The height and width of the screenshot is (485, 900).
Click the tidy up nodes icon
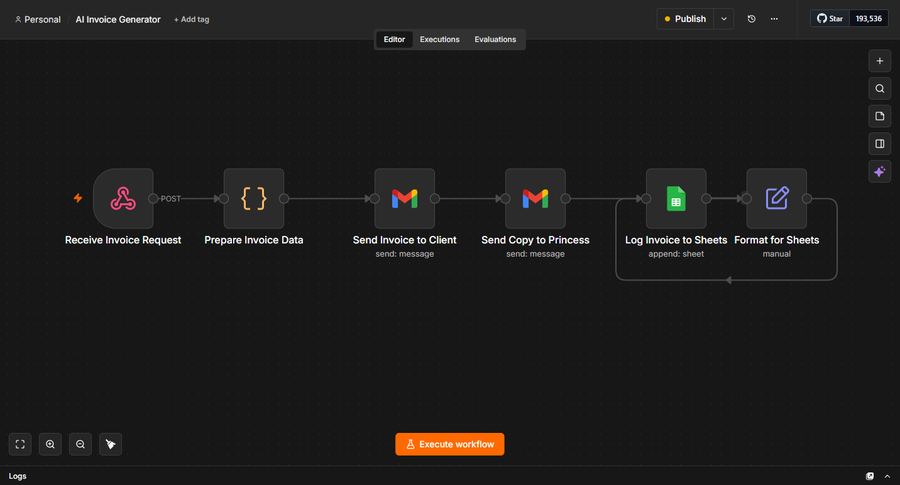pyautogui.click(x=110, y=444)
